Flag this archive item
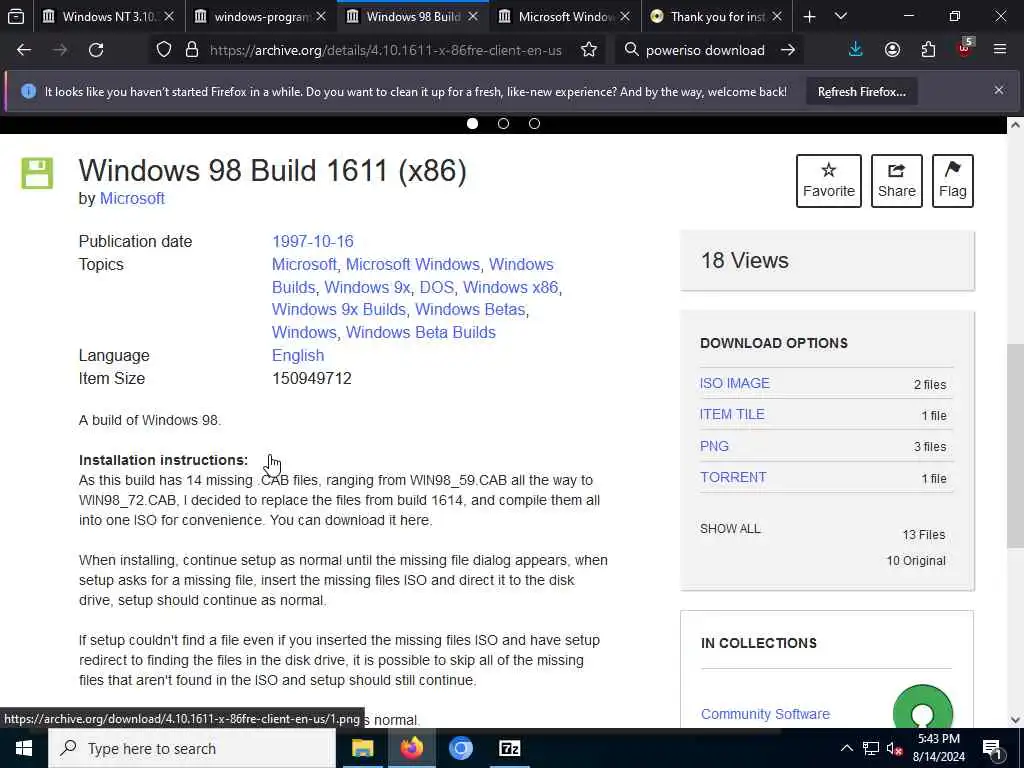This screenshot has width=1024, height=768. (953, 181)
